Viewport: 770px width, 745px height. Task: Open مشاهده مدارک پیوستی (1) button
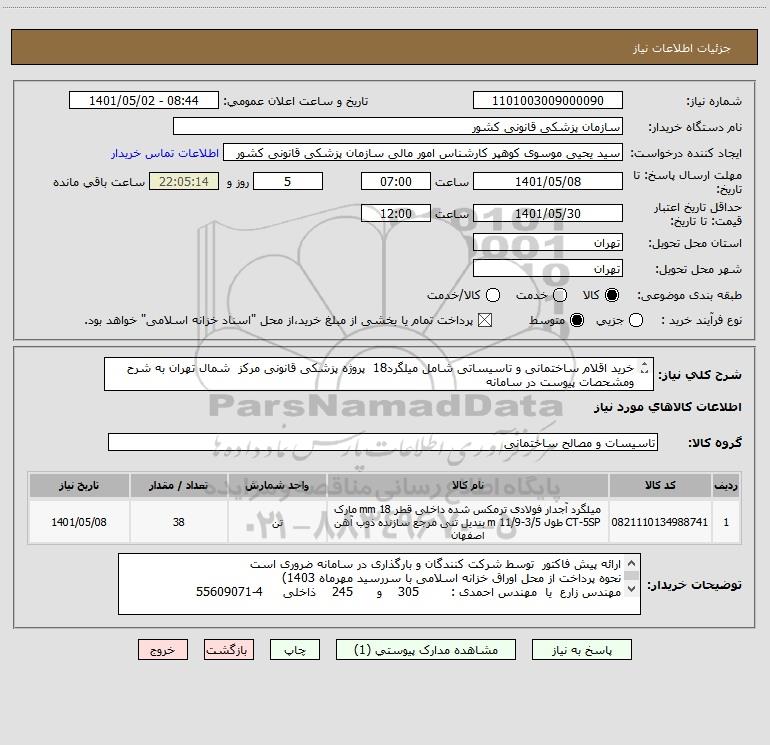(x=425, y=650)
